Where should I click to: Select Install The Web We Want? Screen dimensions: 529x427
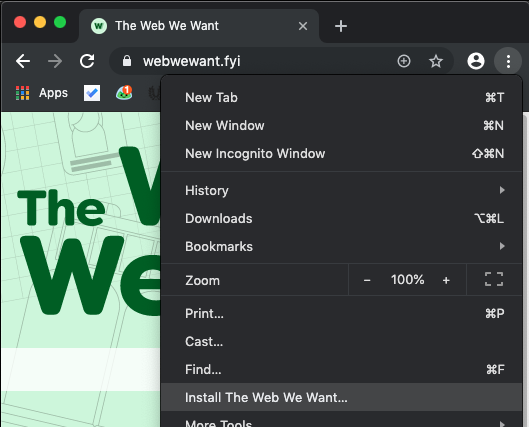341,397
